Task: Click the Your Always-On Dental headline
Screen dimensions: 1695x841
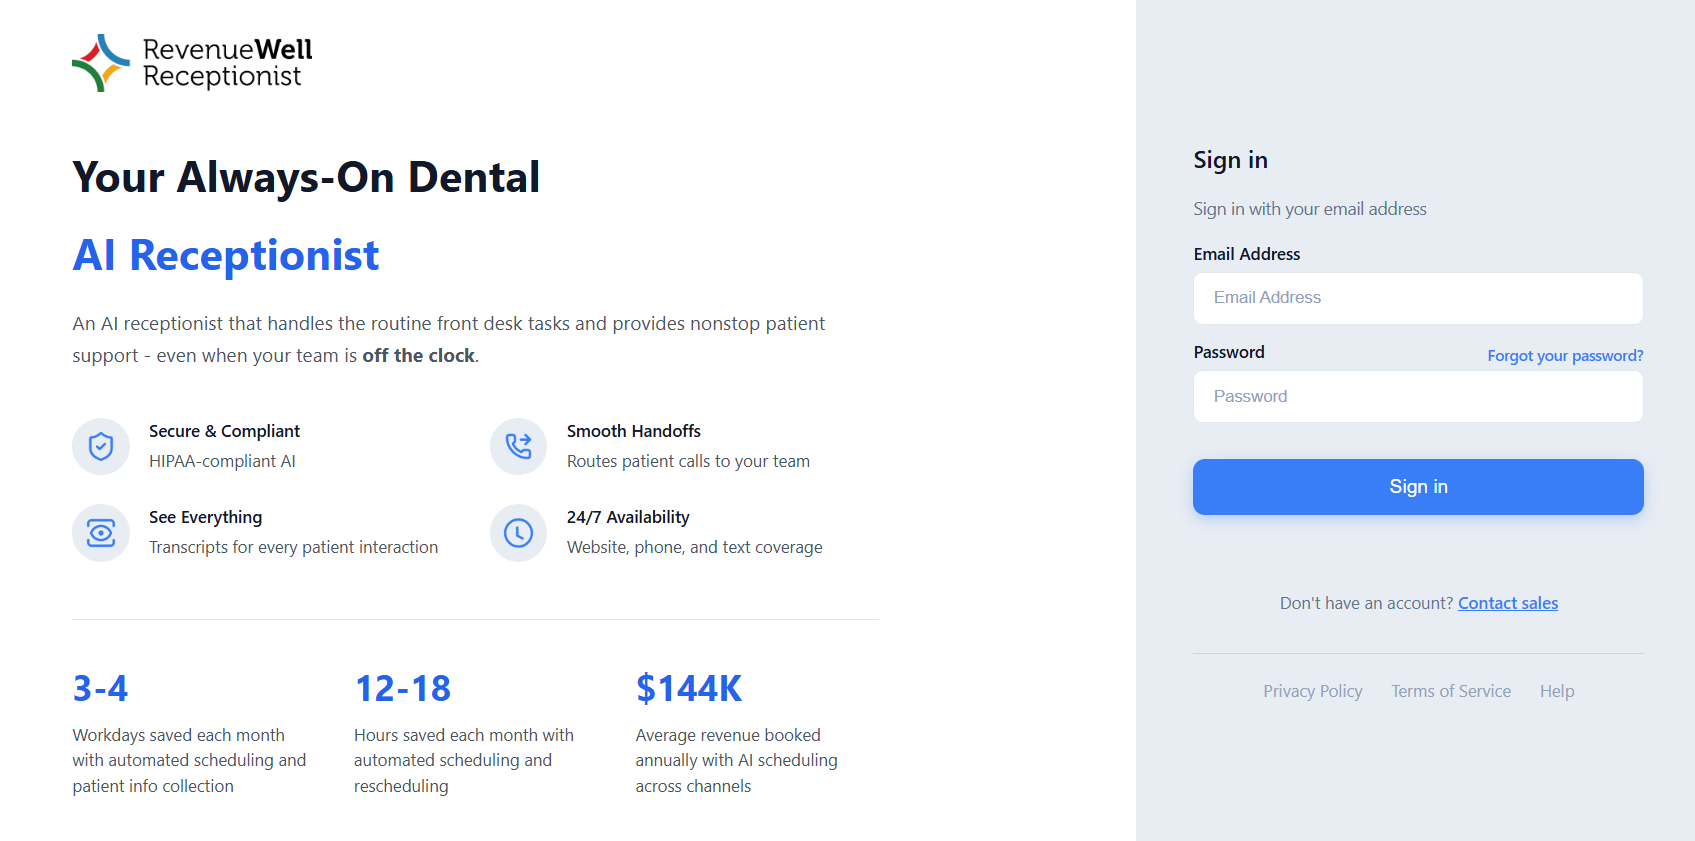Action: 306,178
